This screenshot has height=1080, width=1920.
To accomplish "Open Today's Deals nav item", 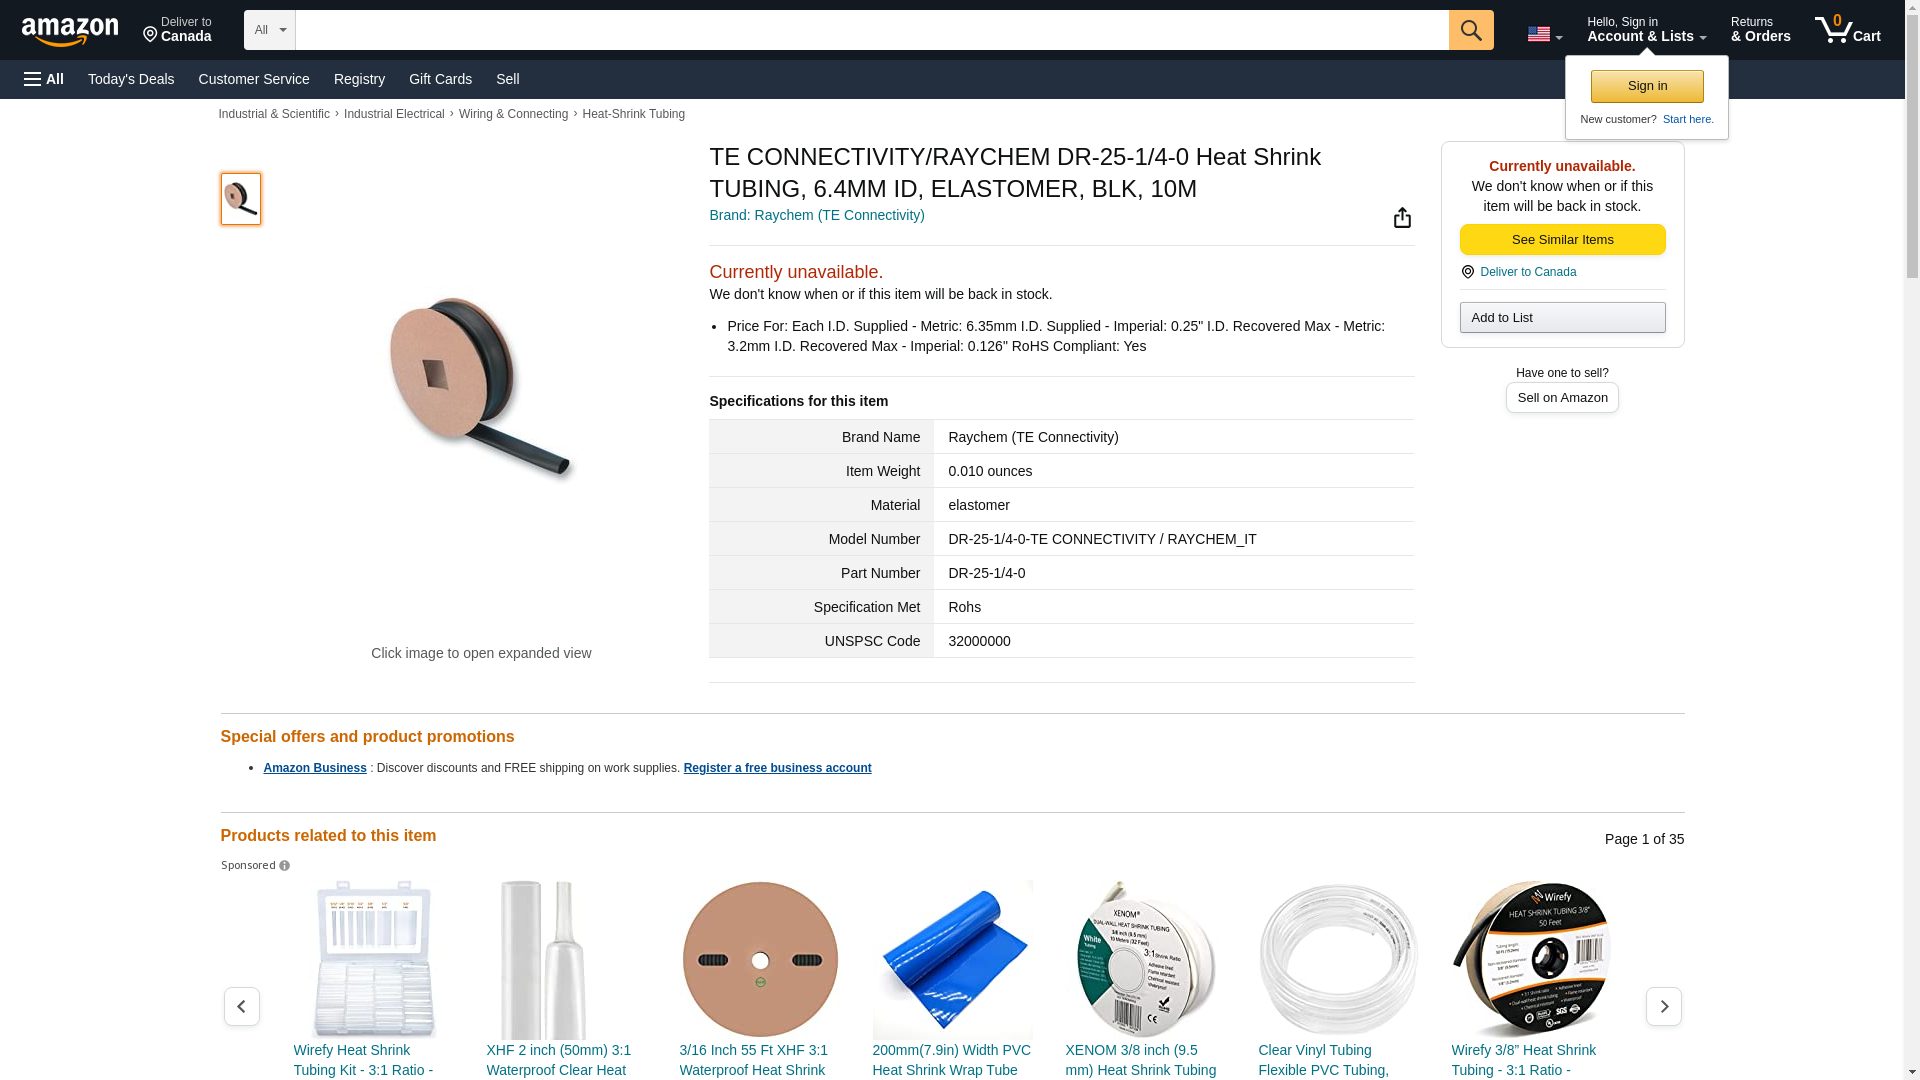I will pyautogui.click(x=131, y=79).
